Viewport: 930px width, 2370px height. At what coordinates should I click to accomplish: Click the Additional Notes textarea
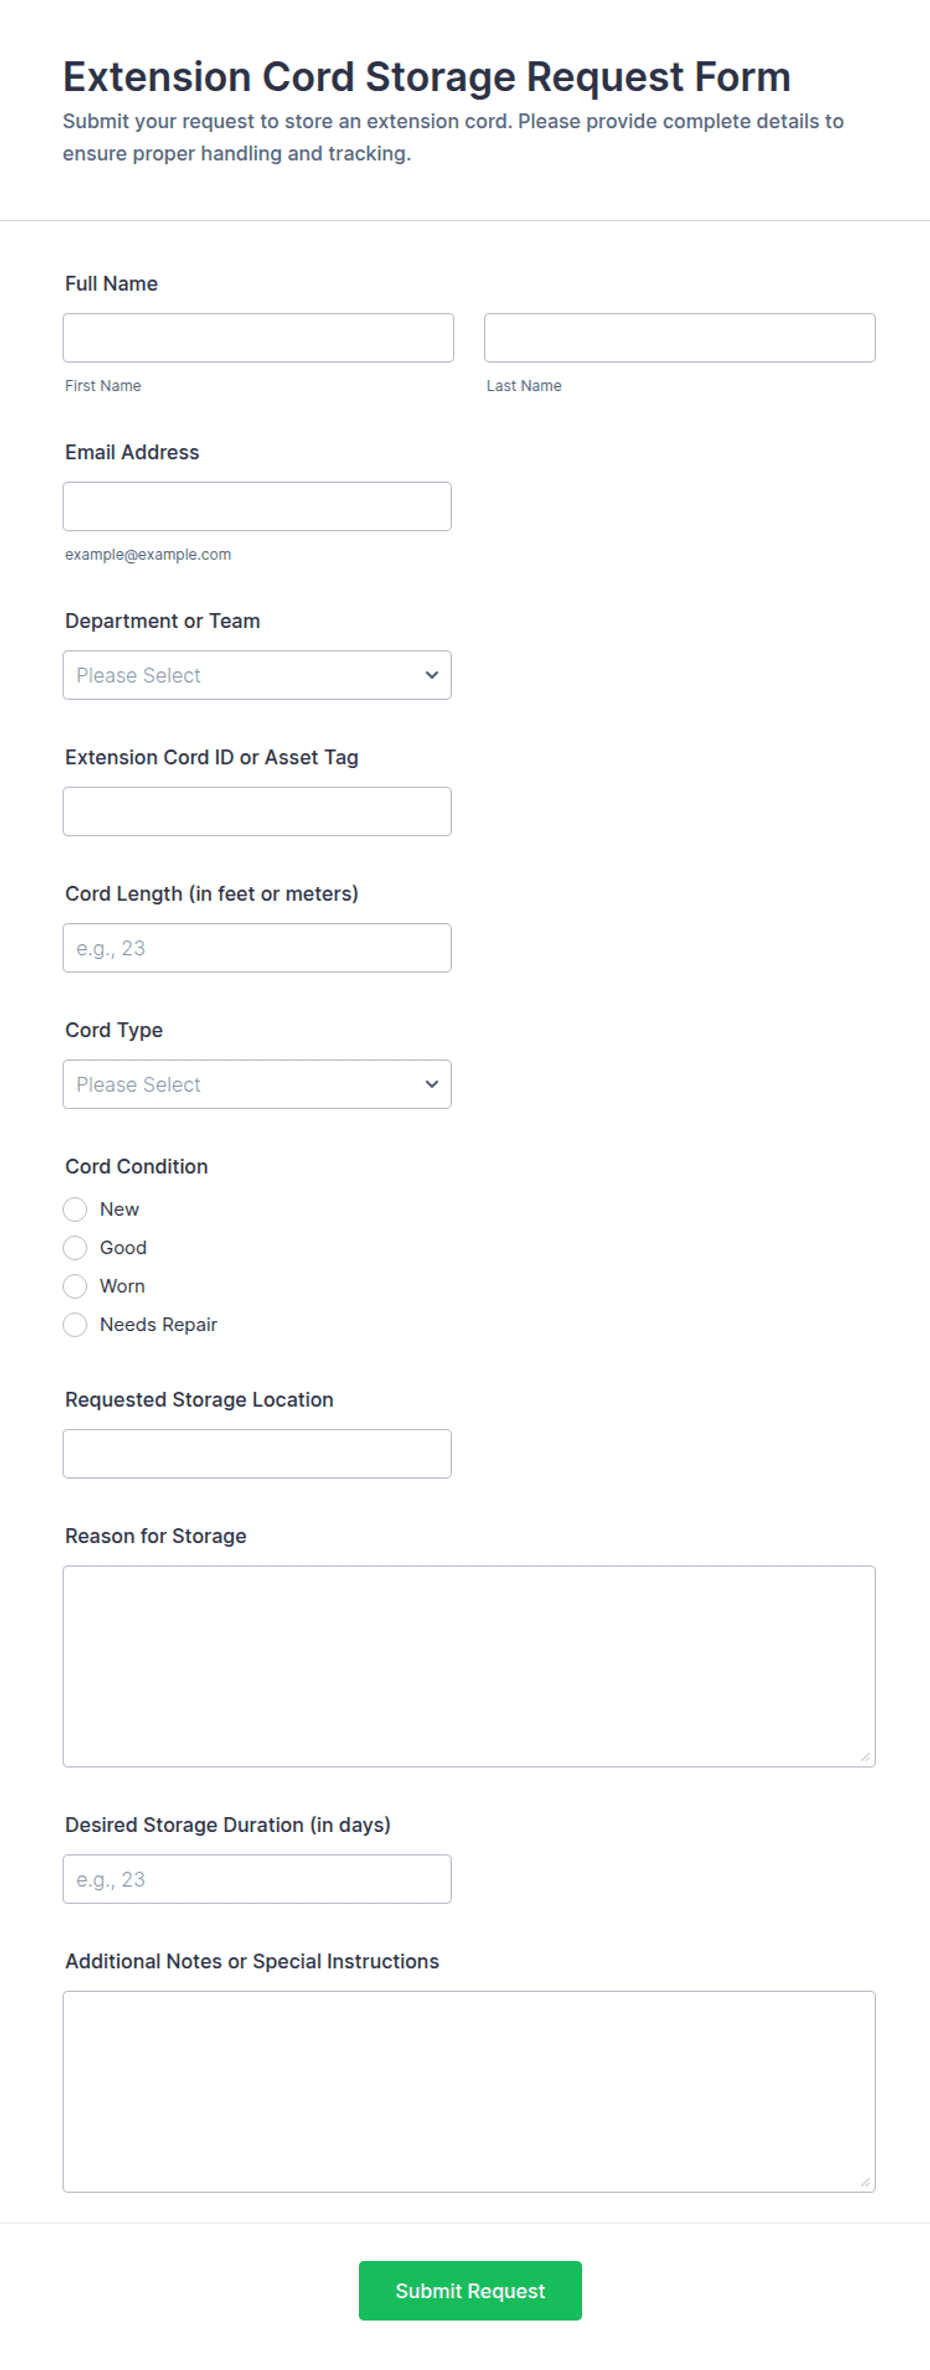click(x=469, y=2092)
